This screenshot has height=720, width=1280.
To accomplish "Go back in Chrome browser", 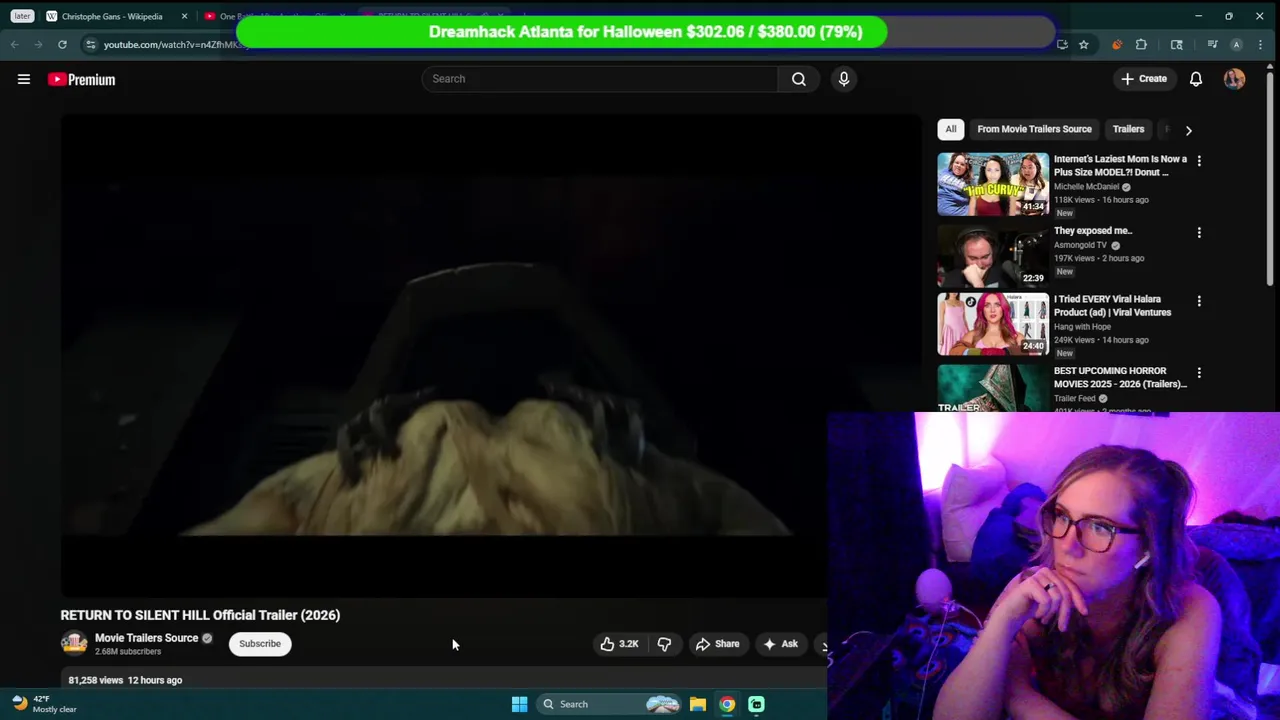I will [x=14, y=44].
